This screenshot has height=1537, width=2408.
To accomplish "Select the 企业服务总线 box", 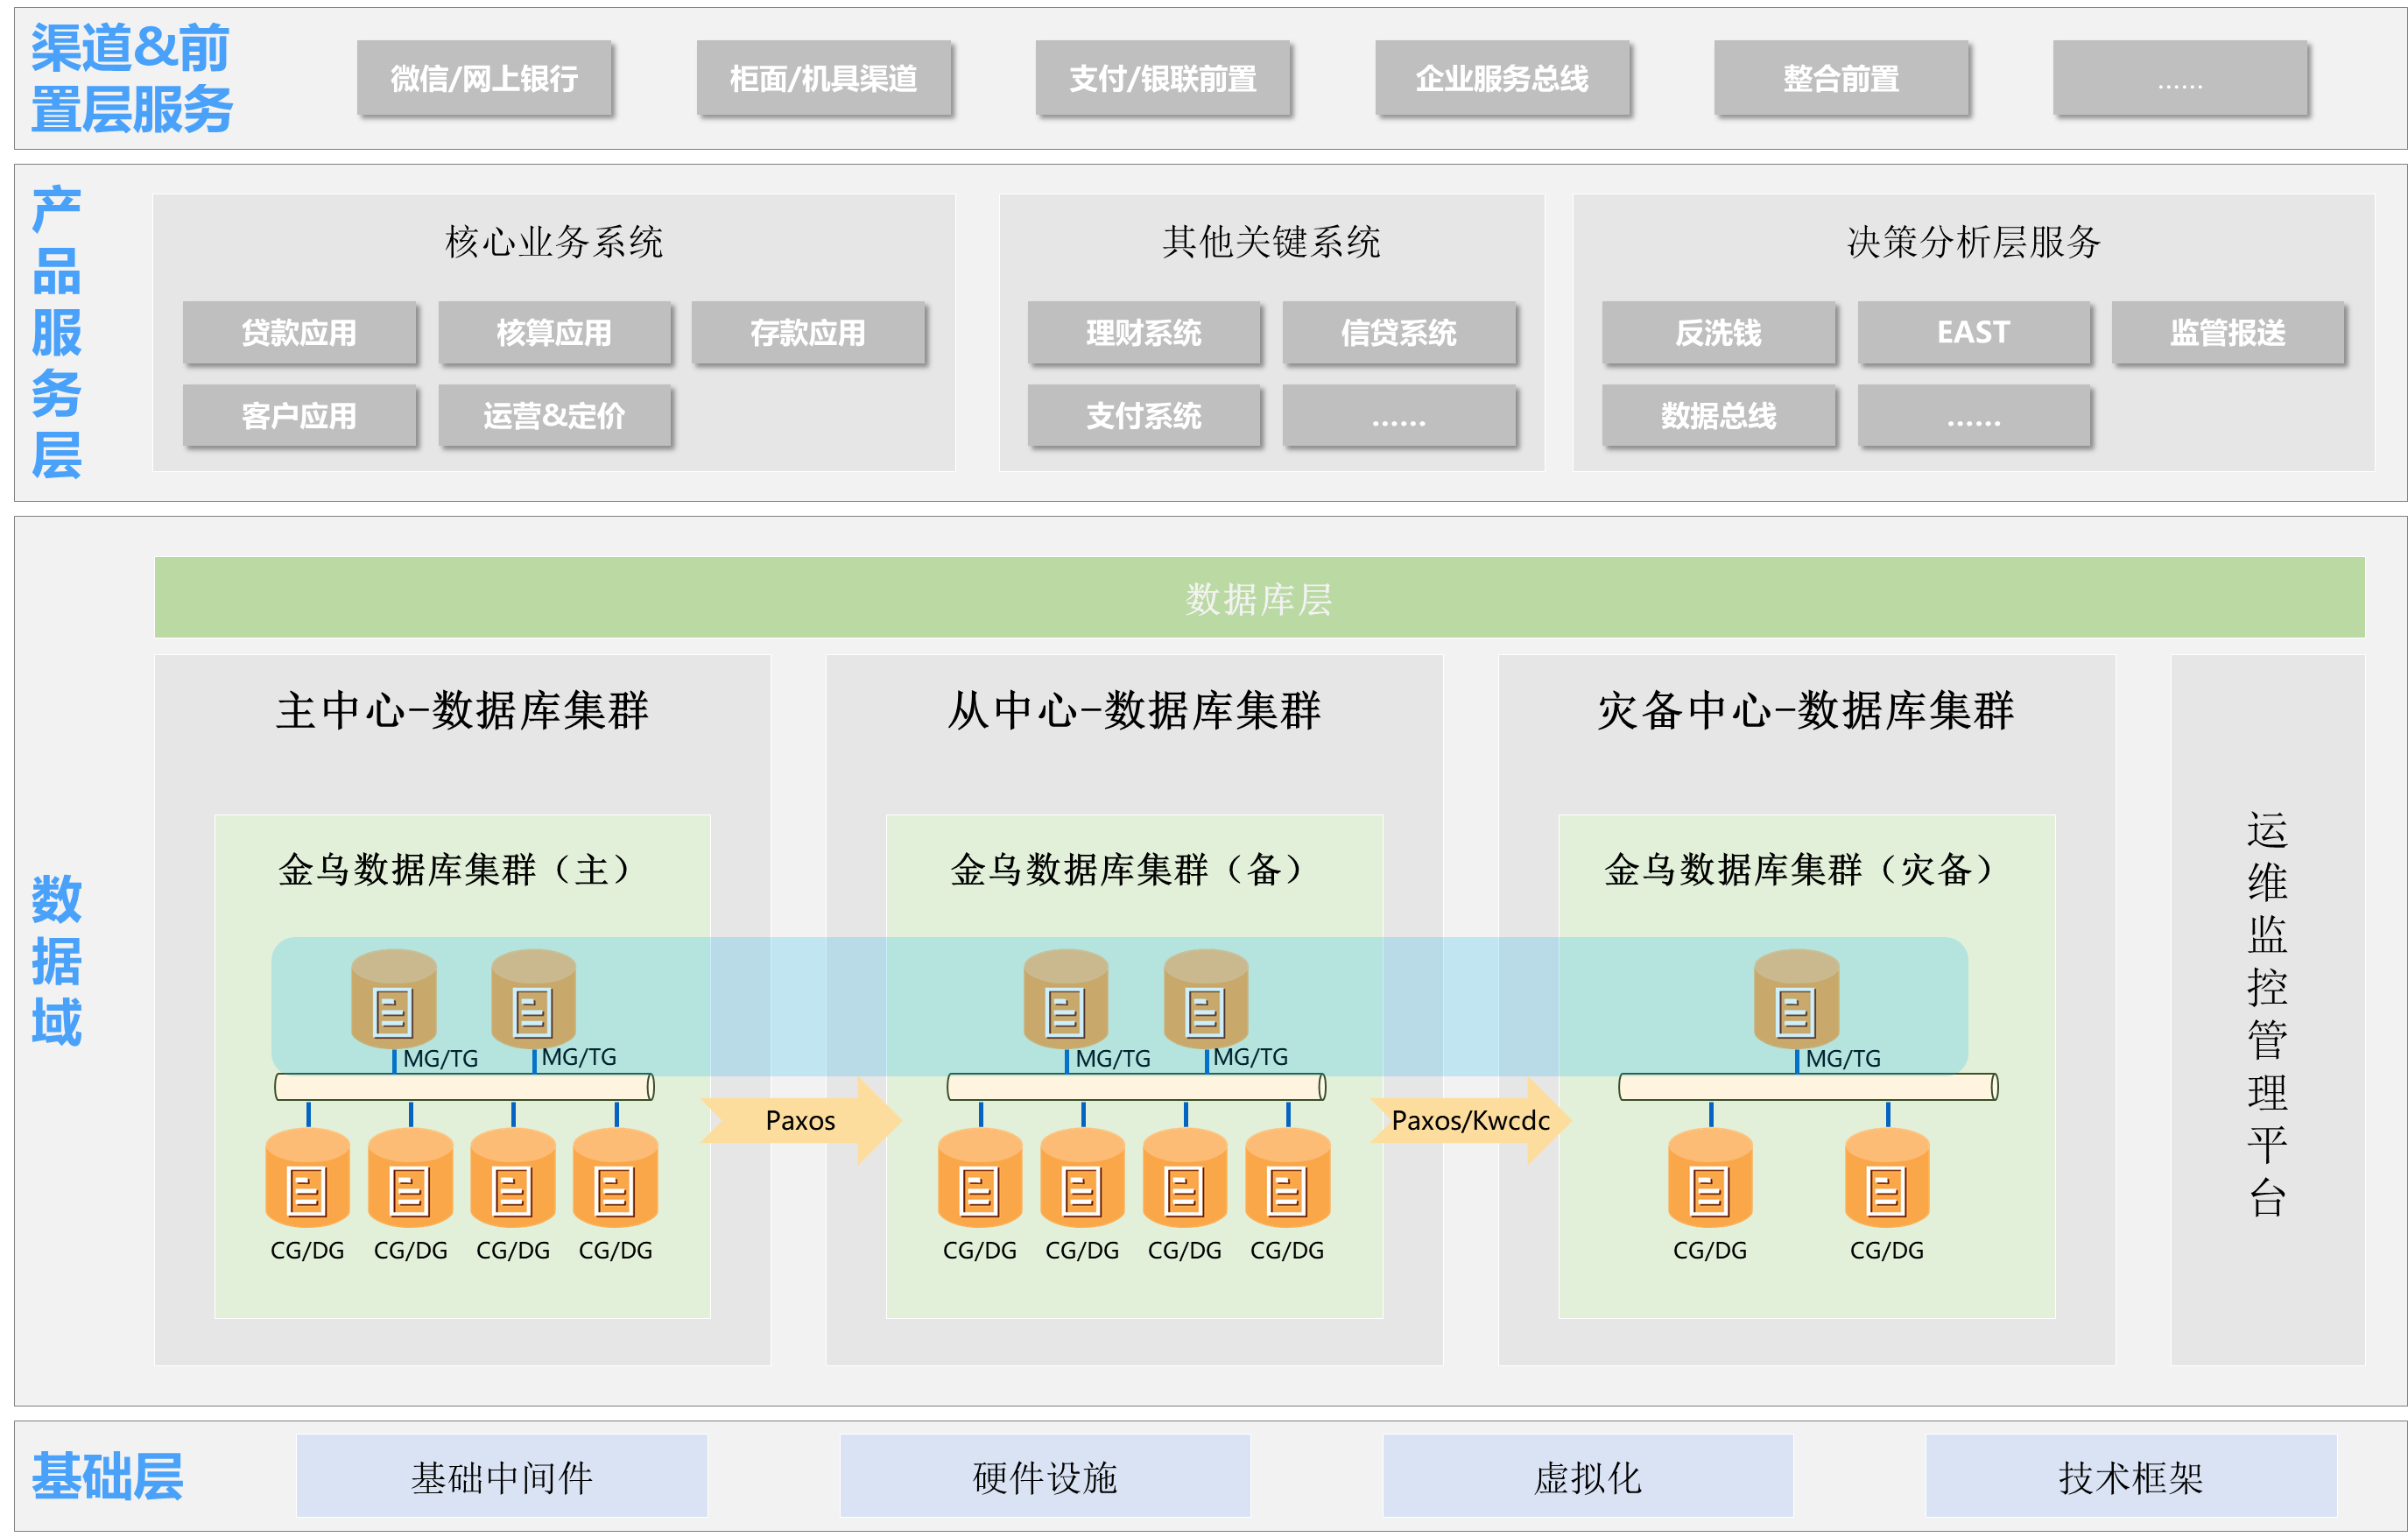I will click(1502, 78).
